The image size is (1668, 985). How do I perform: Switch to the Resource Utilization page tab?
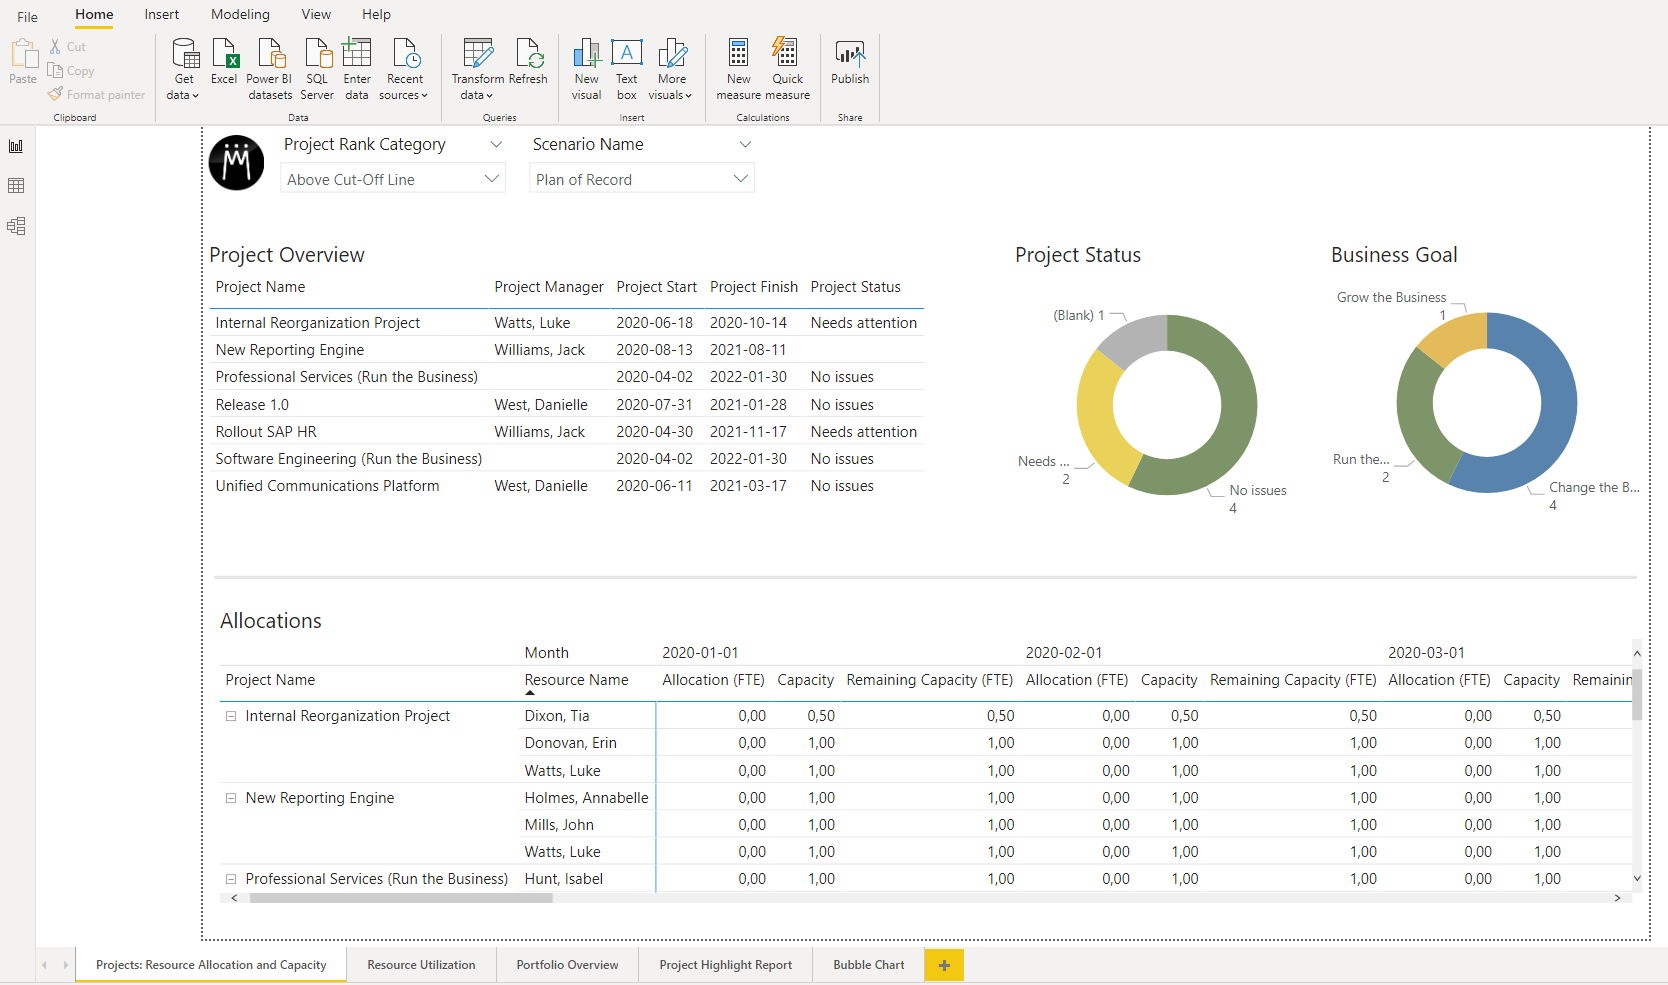(x=421, y=965)
